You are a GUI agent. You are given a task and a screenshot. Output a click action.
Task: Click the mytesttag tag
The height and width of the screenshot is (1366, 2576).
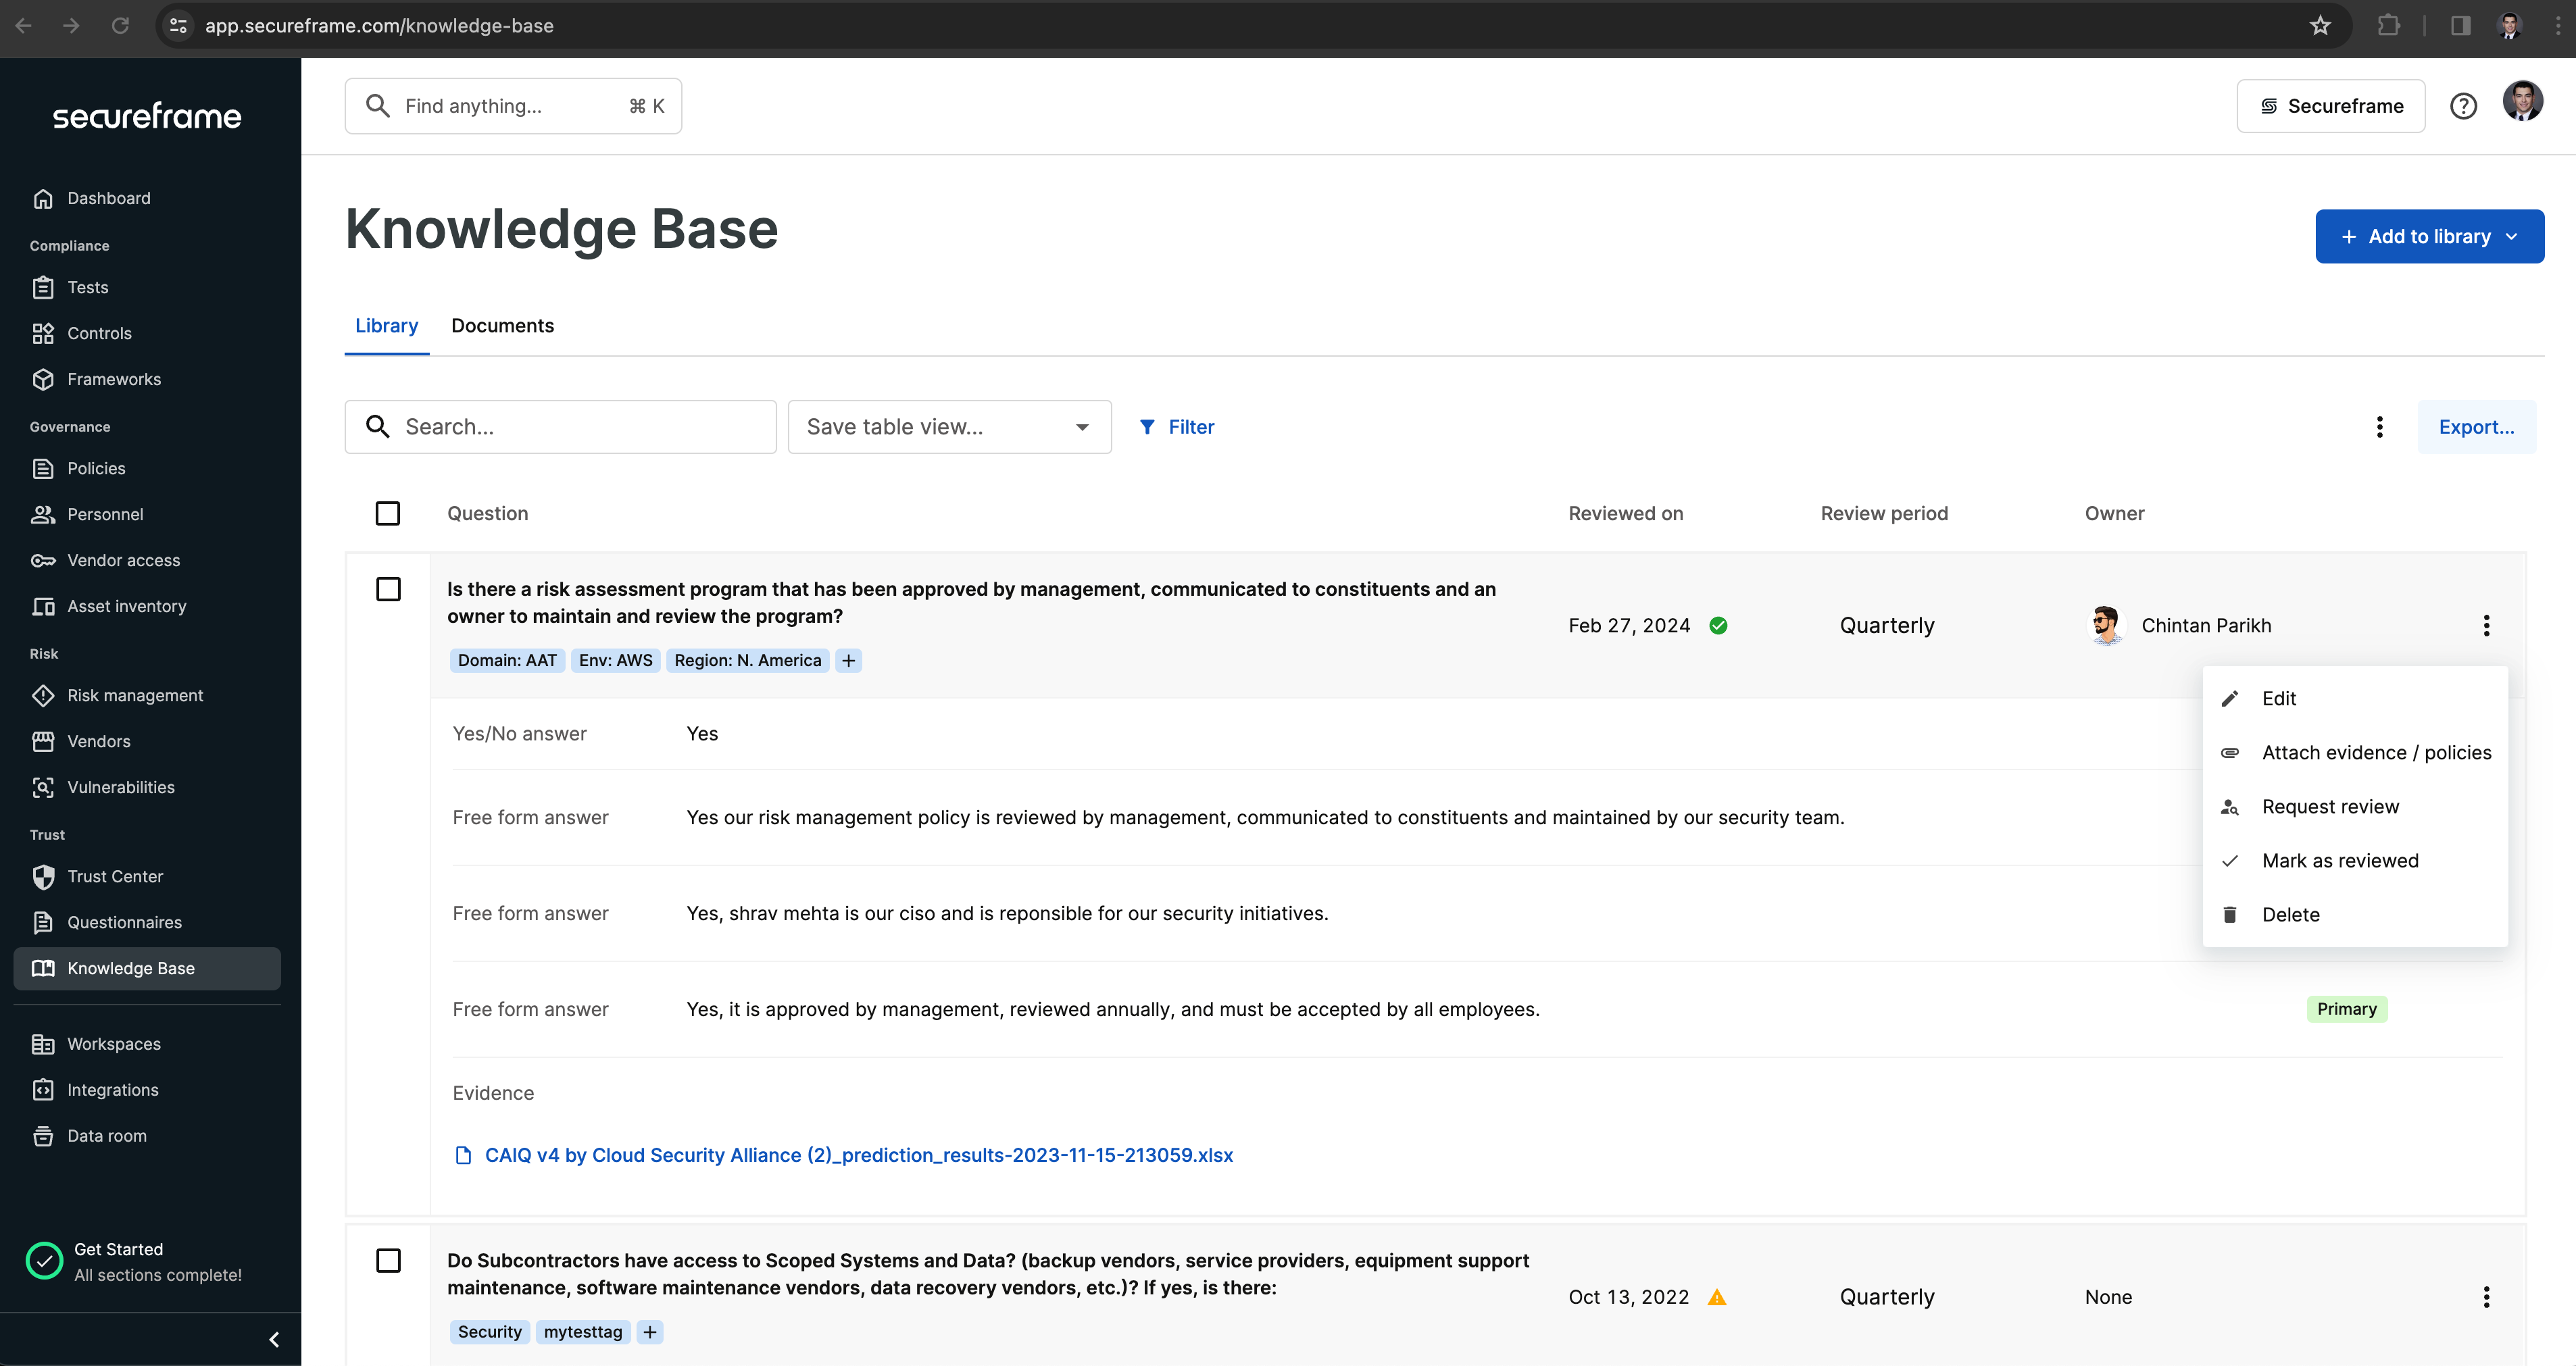(583, 1332)
